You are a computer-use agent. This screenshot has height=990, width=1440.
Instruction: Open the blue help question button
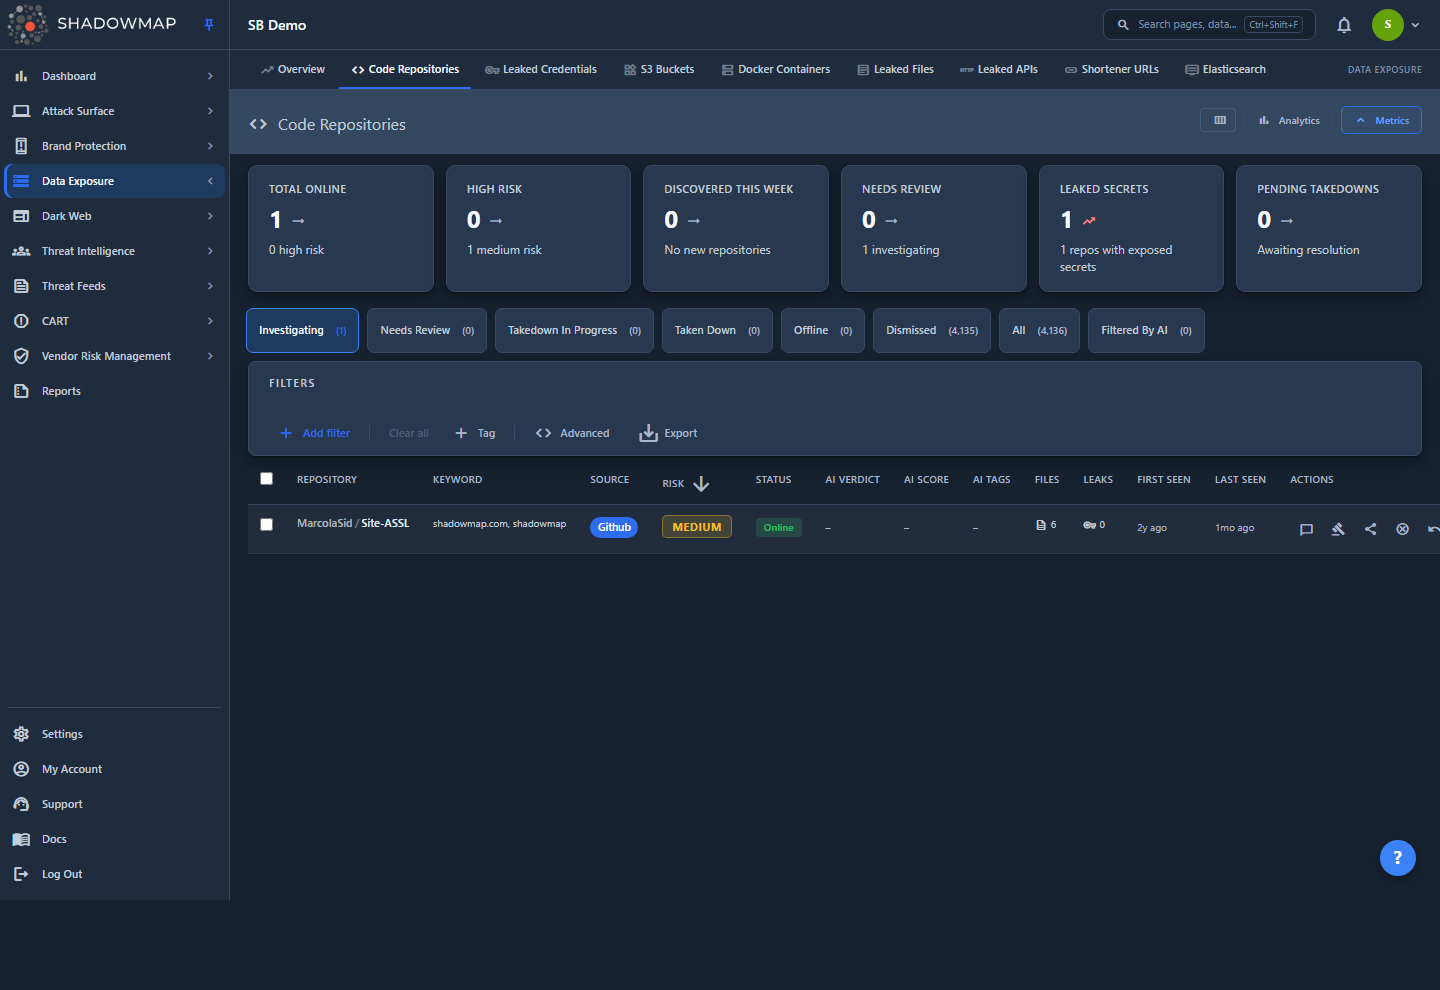pyautogui.click(x=1398, y=858)
